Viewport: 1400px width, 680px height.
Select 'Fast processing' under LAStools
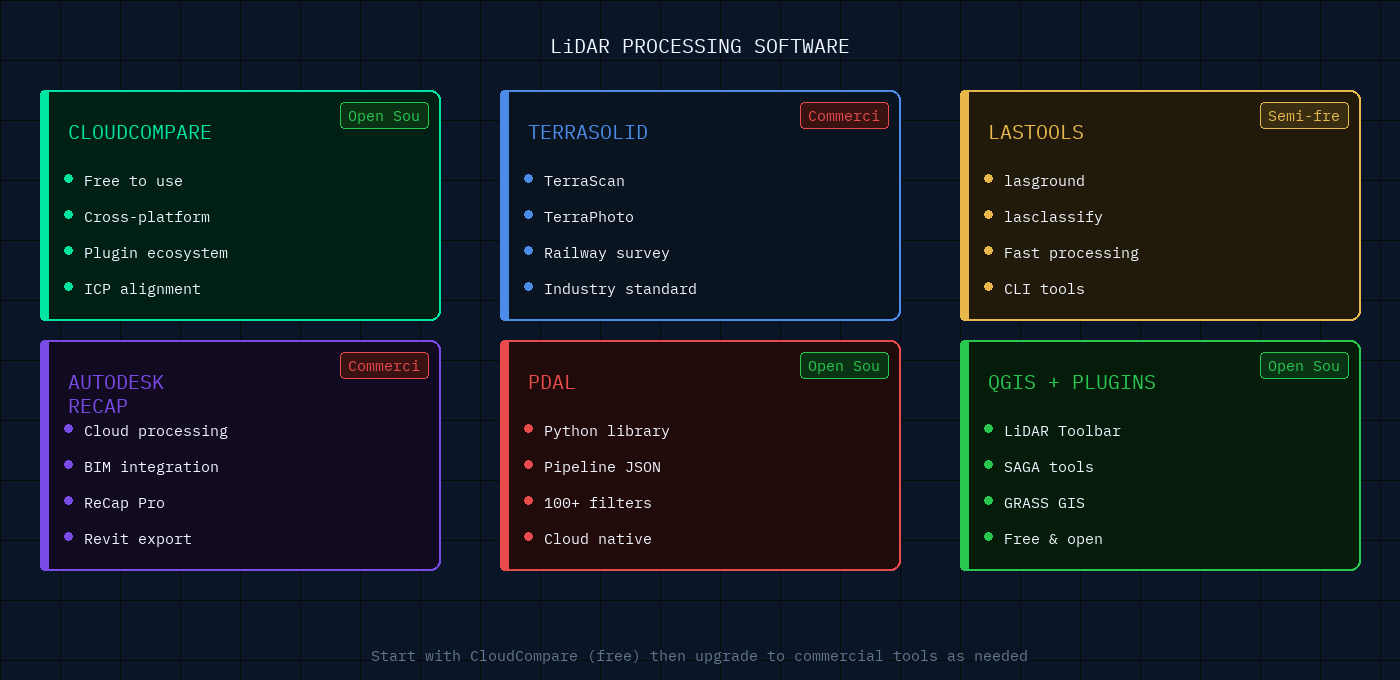tap(1071, 253)
